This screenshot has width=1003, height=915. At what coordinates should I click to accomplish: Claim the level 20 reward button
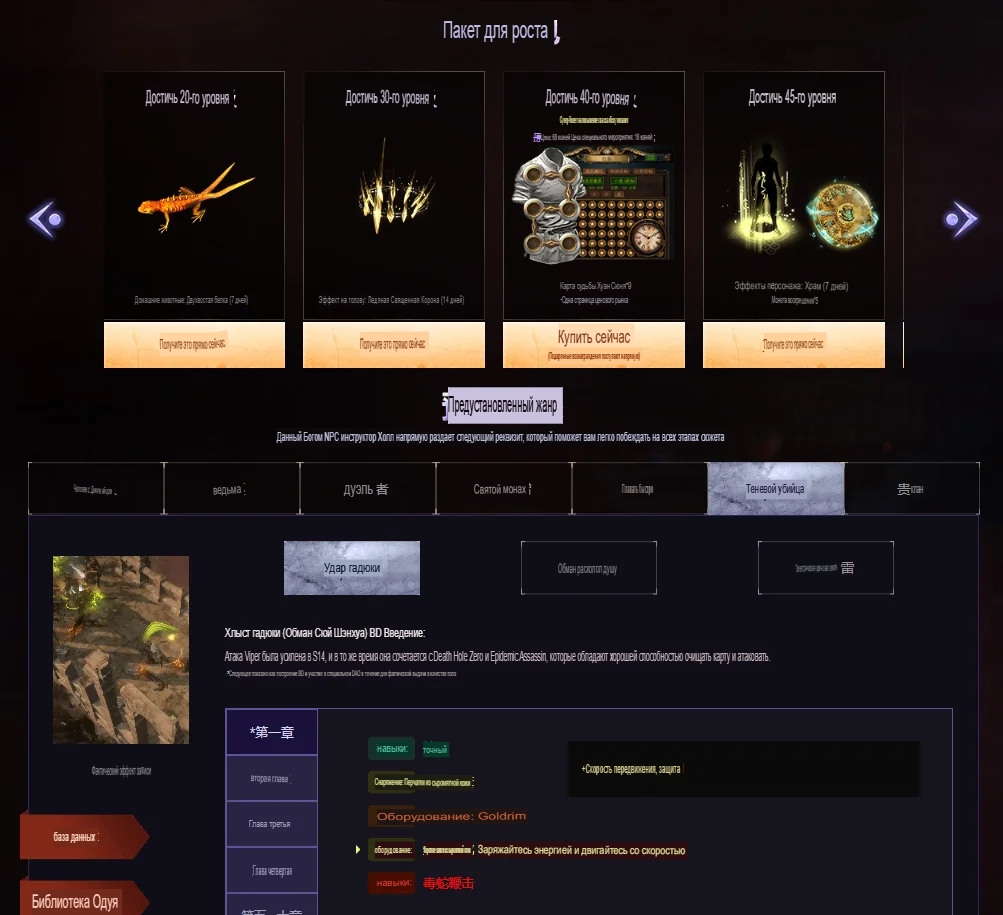tap(194, 345)
